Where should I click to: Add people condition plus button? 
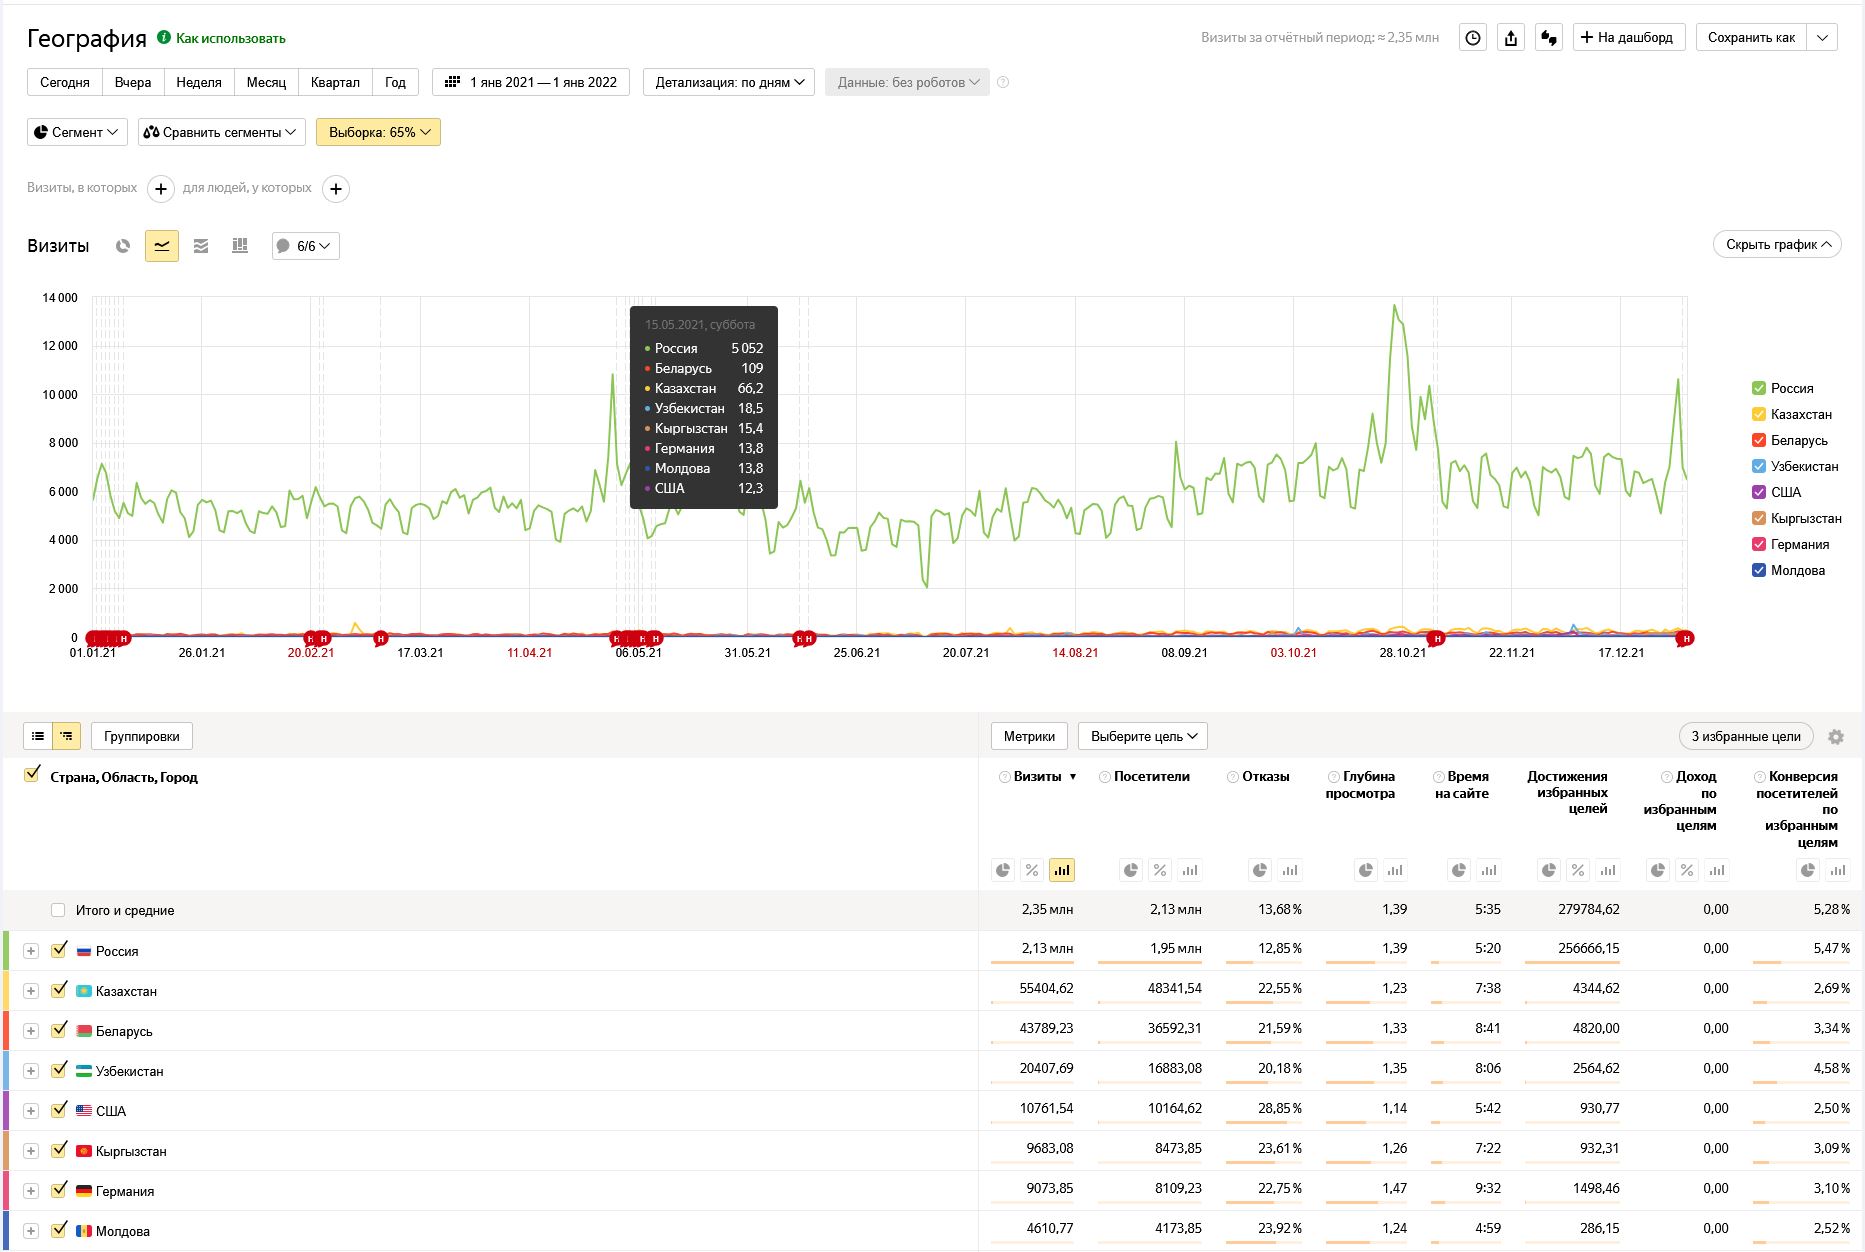(x=337, y=189)
